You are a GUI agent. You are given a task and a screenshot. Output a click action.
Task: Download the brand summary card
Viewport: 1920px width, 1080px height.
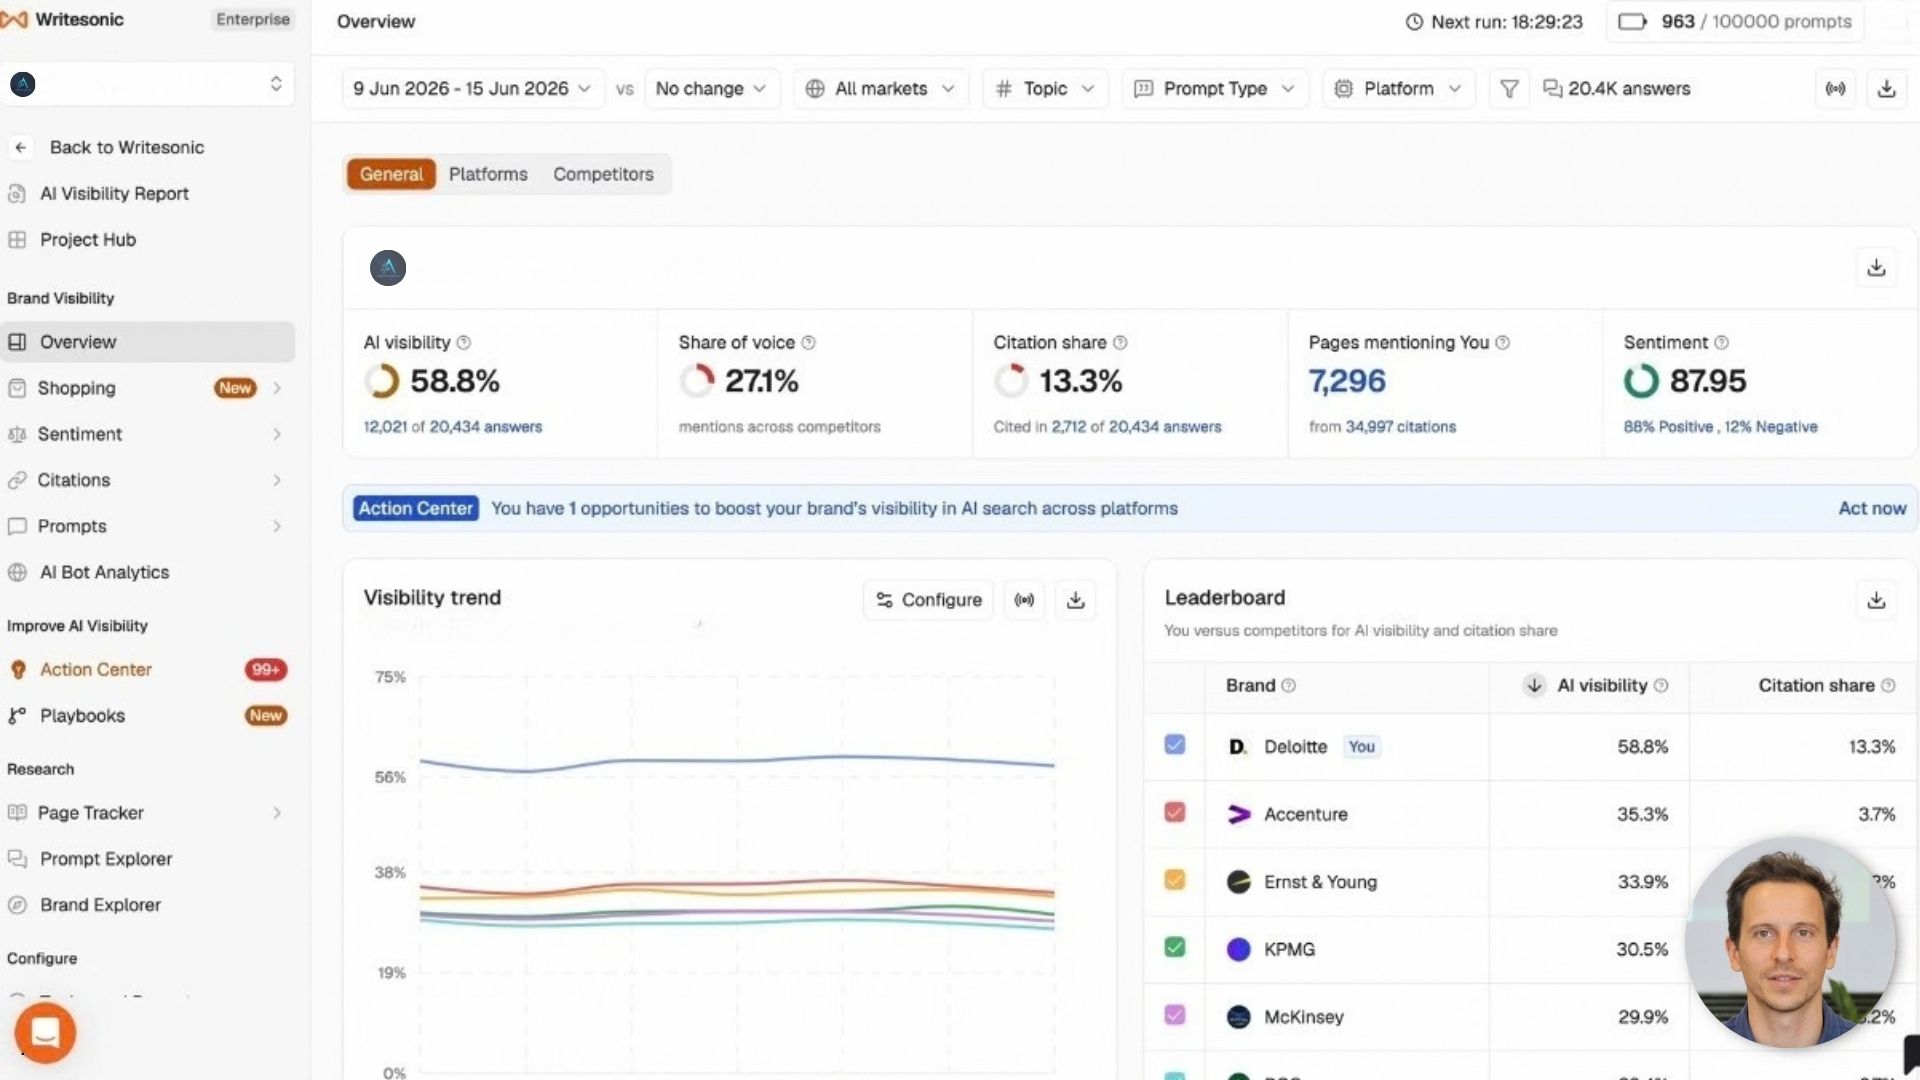(x=1876, y=267)
